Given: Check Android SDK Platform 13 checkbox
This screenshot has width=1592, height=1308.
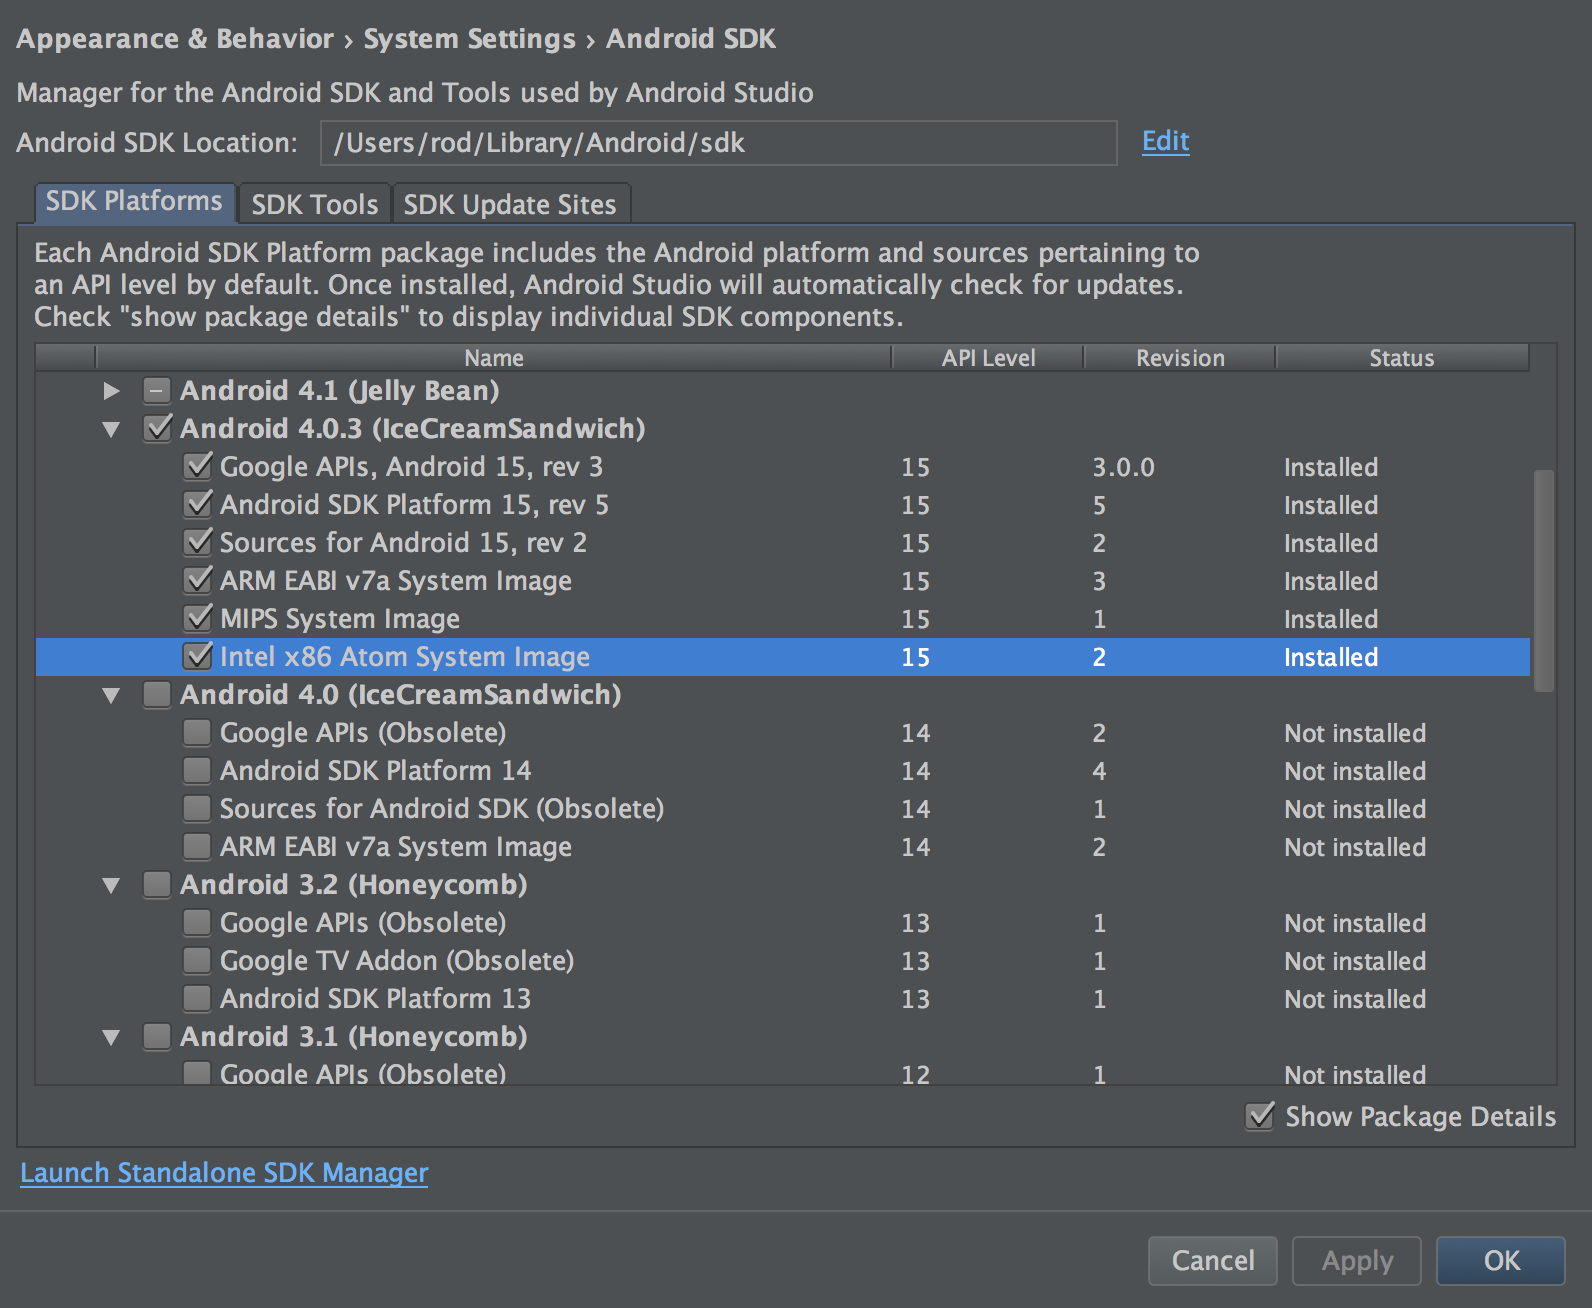Looking at the screenshot, I should click(x=197, y=998).
